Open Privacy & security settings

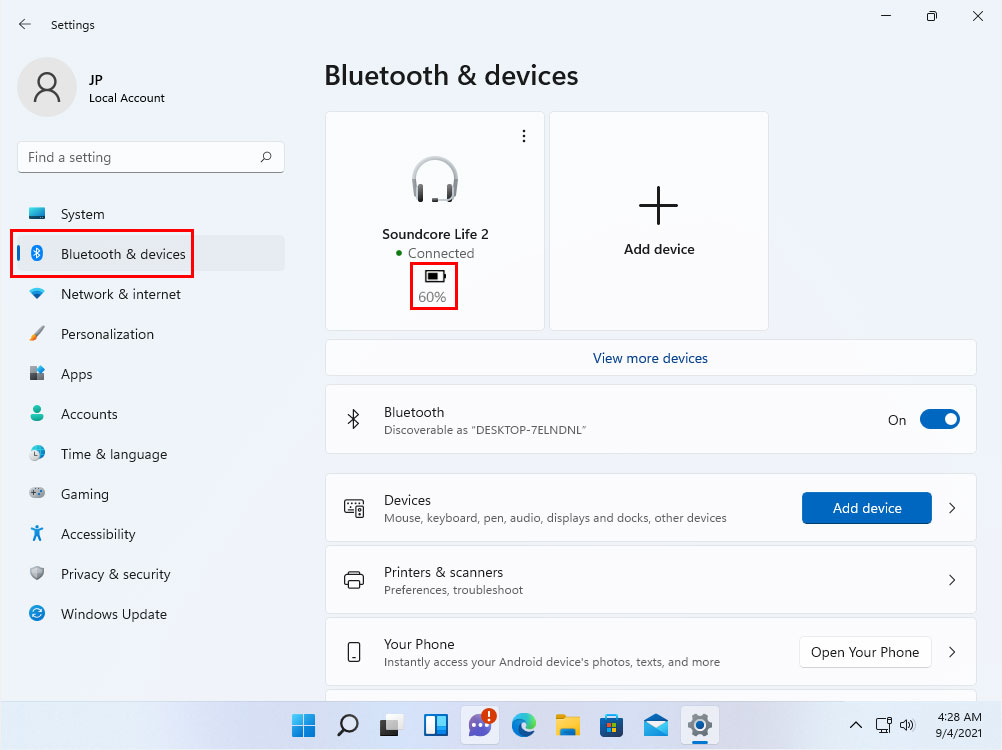[x=116, y=574]
